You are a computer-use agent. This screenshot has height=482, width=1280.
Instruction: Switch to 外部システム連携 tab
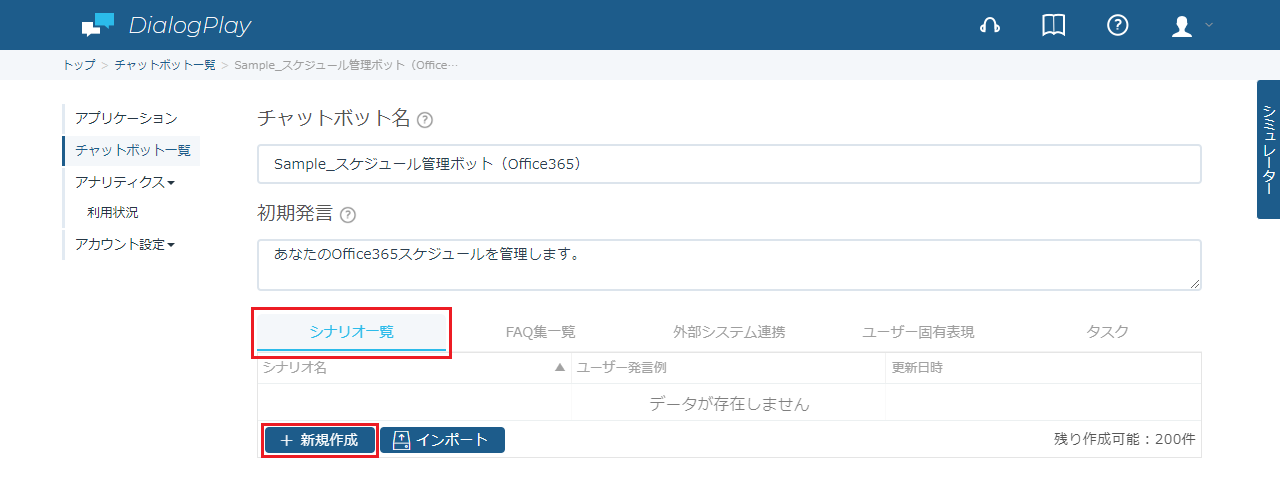point(729,332)
